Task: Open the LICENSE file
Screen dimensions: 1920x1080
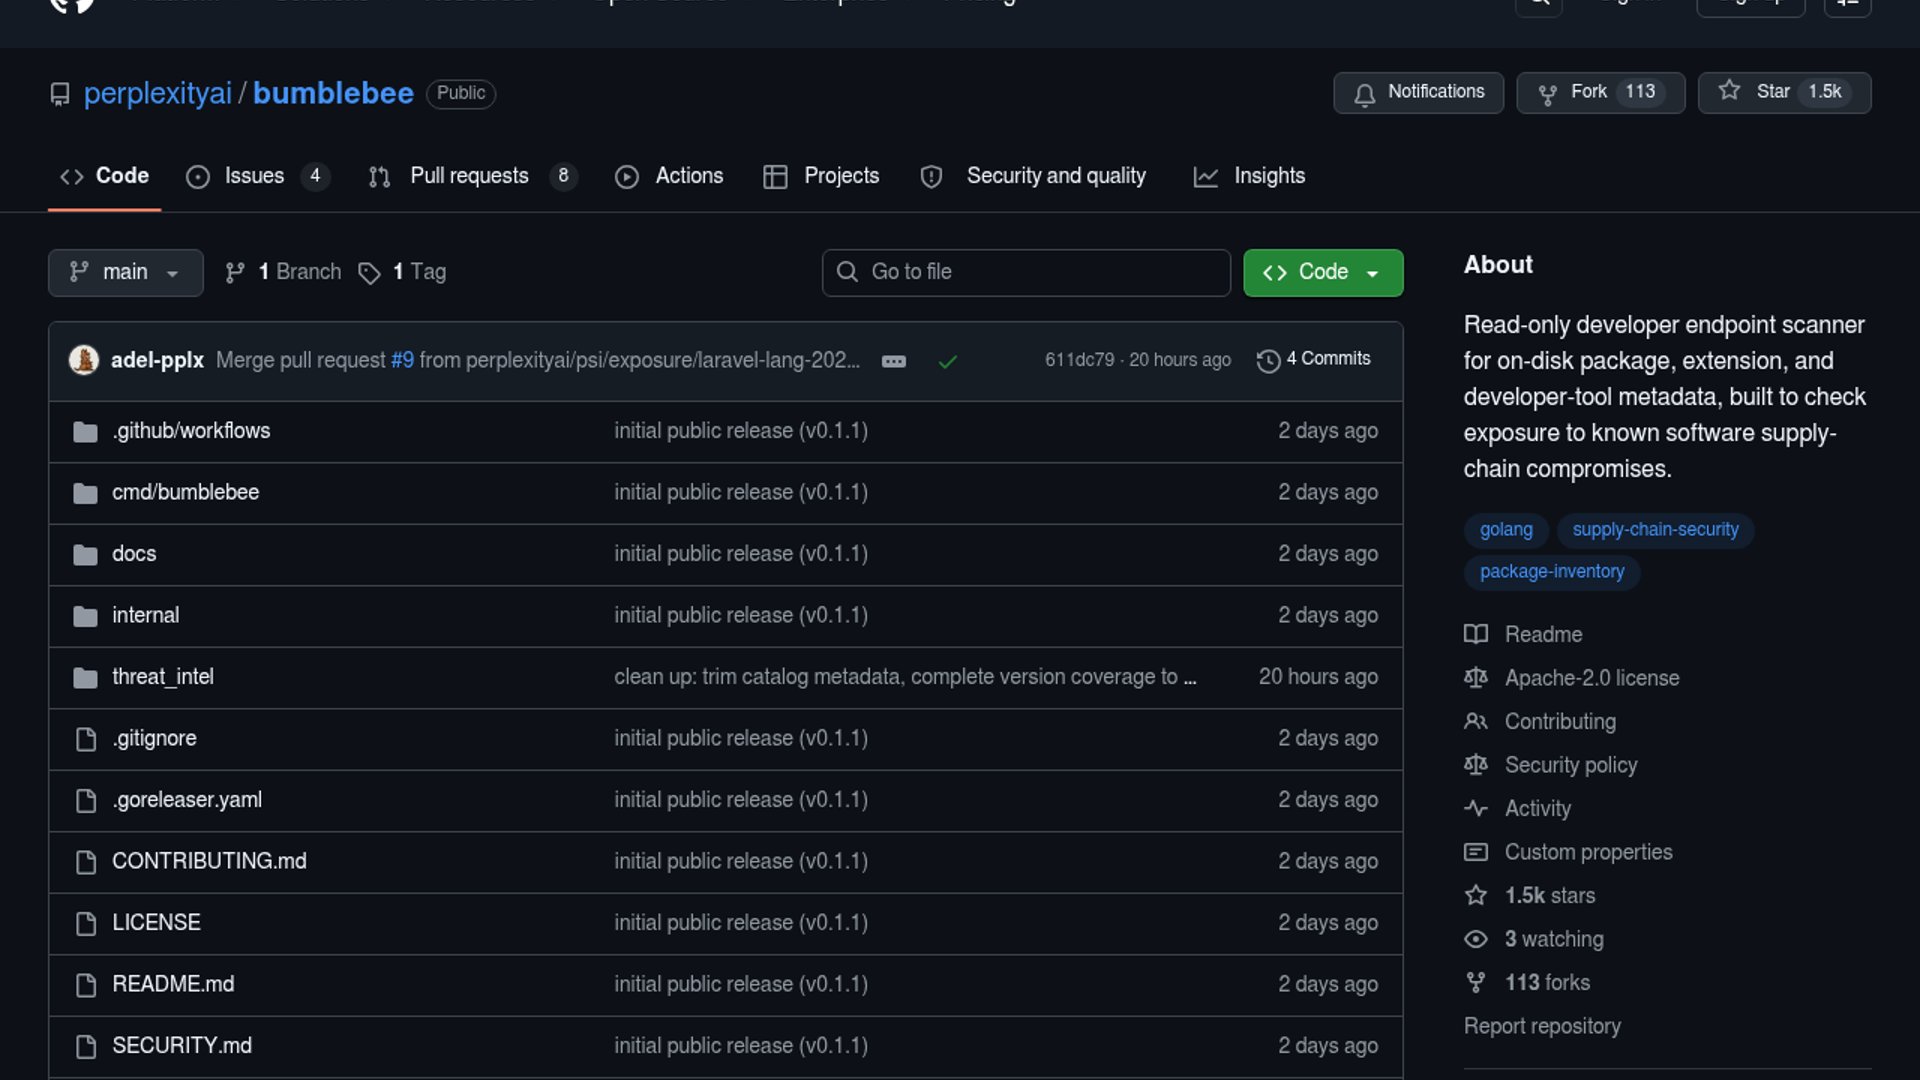Action: point(156,923)
